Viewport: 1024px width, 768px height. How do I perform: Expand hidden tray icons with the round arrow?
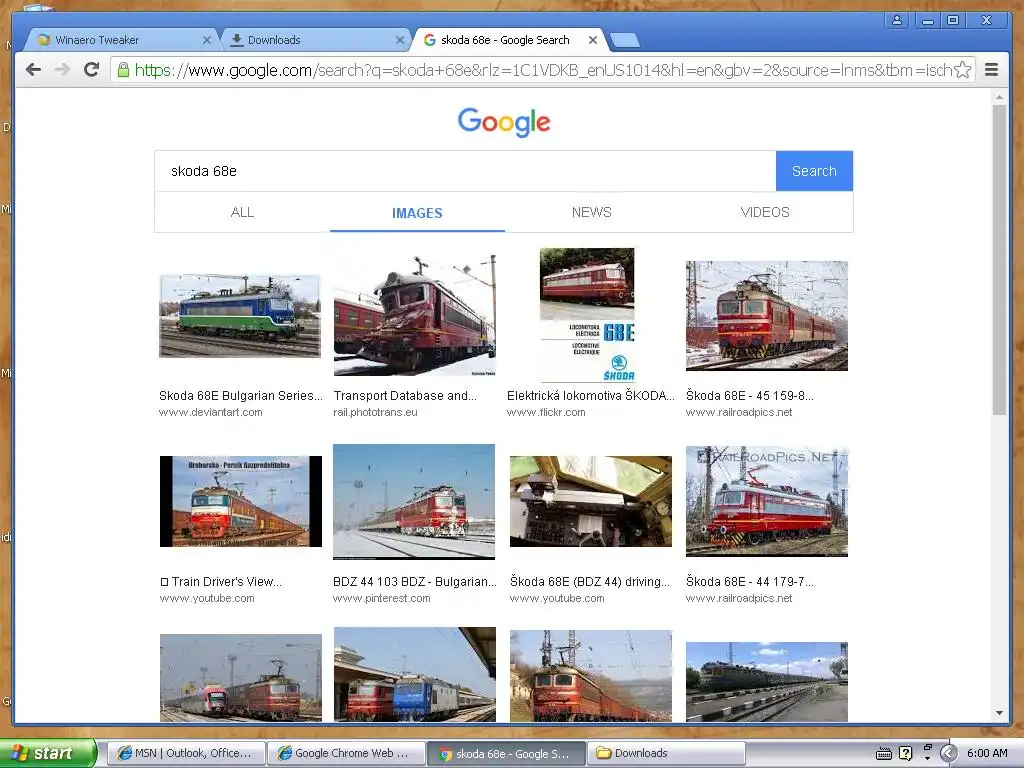tap(949, 754)
